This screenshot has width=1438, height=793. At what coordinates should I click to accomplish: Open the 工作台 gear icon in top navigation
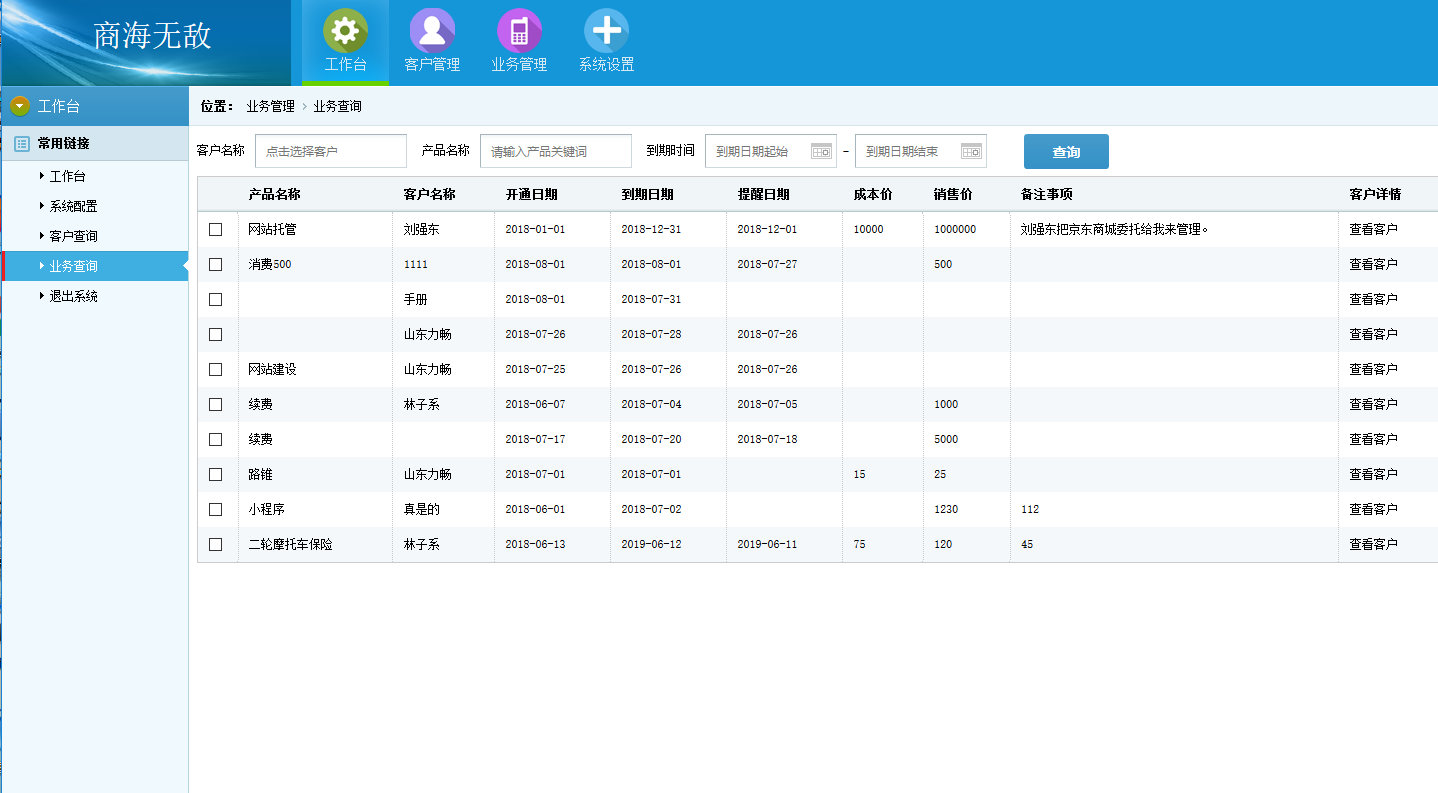coord(345,32)
